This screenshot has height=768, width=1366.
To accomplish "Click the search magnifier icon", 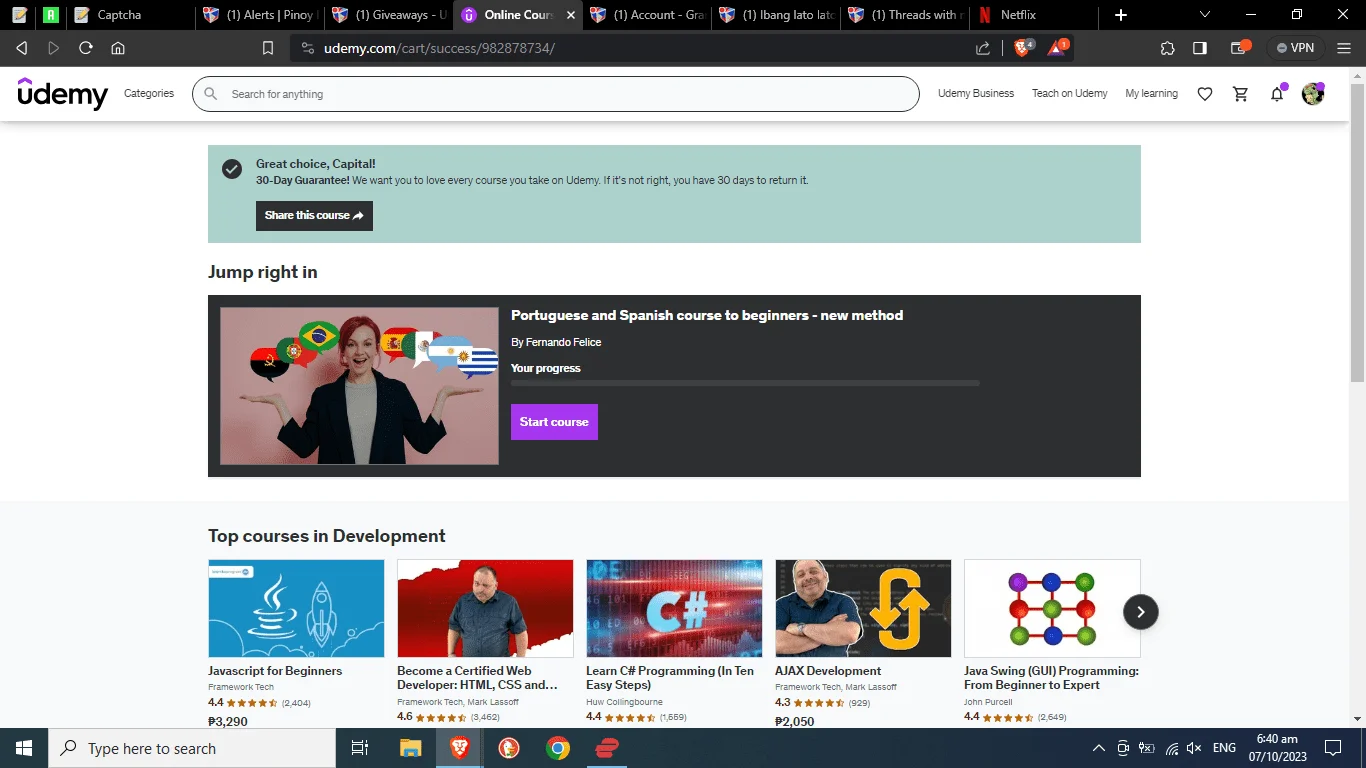I will pyautogui.click(x=210, y=94).
